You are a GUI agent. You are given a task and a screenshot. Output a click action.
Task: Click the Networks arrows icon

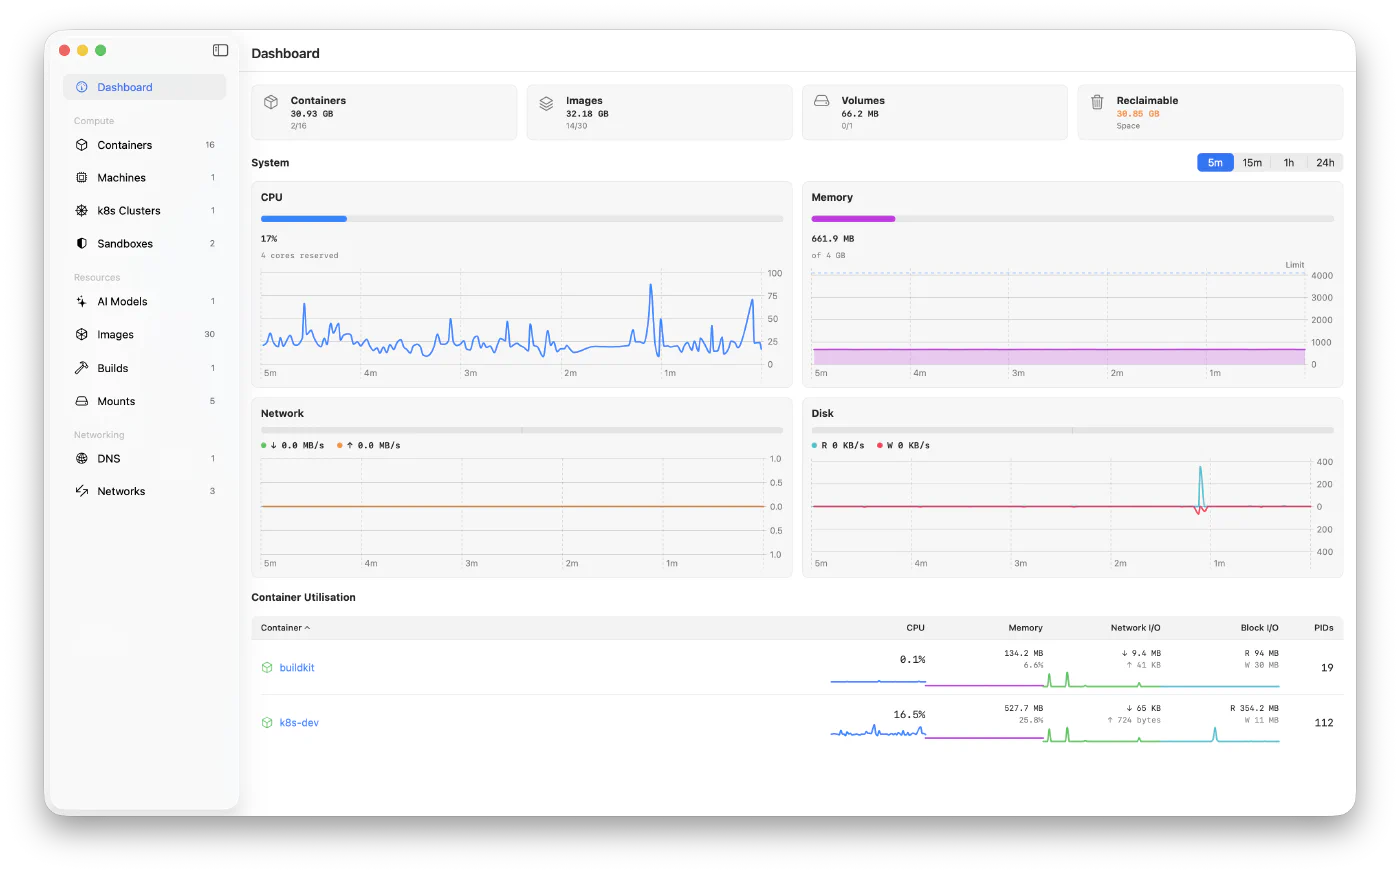coord(82,491)
